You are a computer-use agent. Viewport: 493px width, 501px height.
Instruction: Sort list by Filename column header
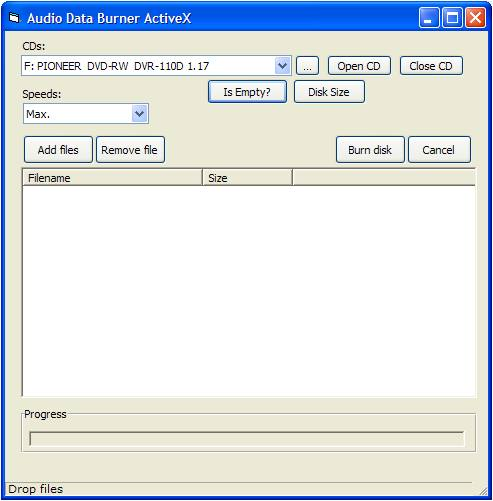point(112,178)
